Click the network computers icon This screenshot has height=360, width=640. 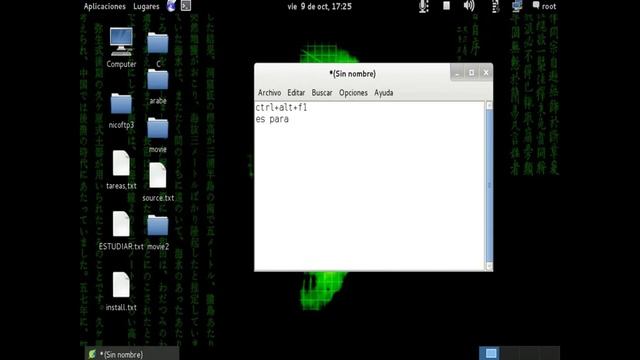(x=517, y=6)
